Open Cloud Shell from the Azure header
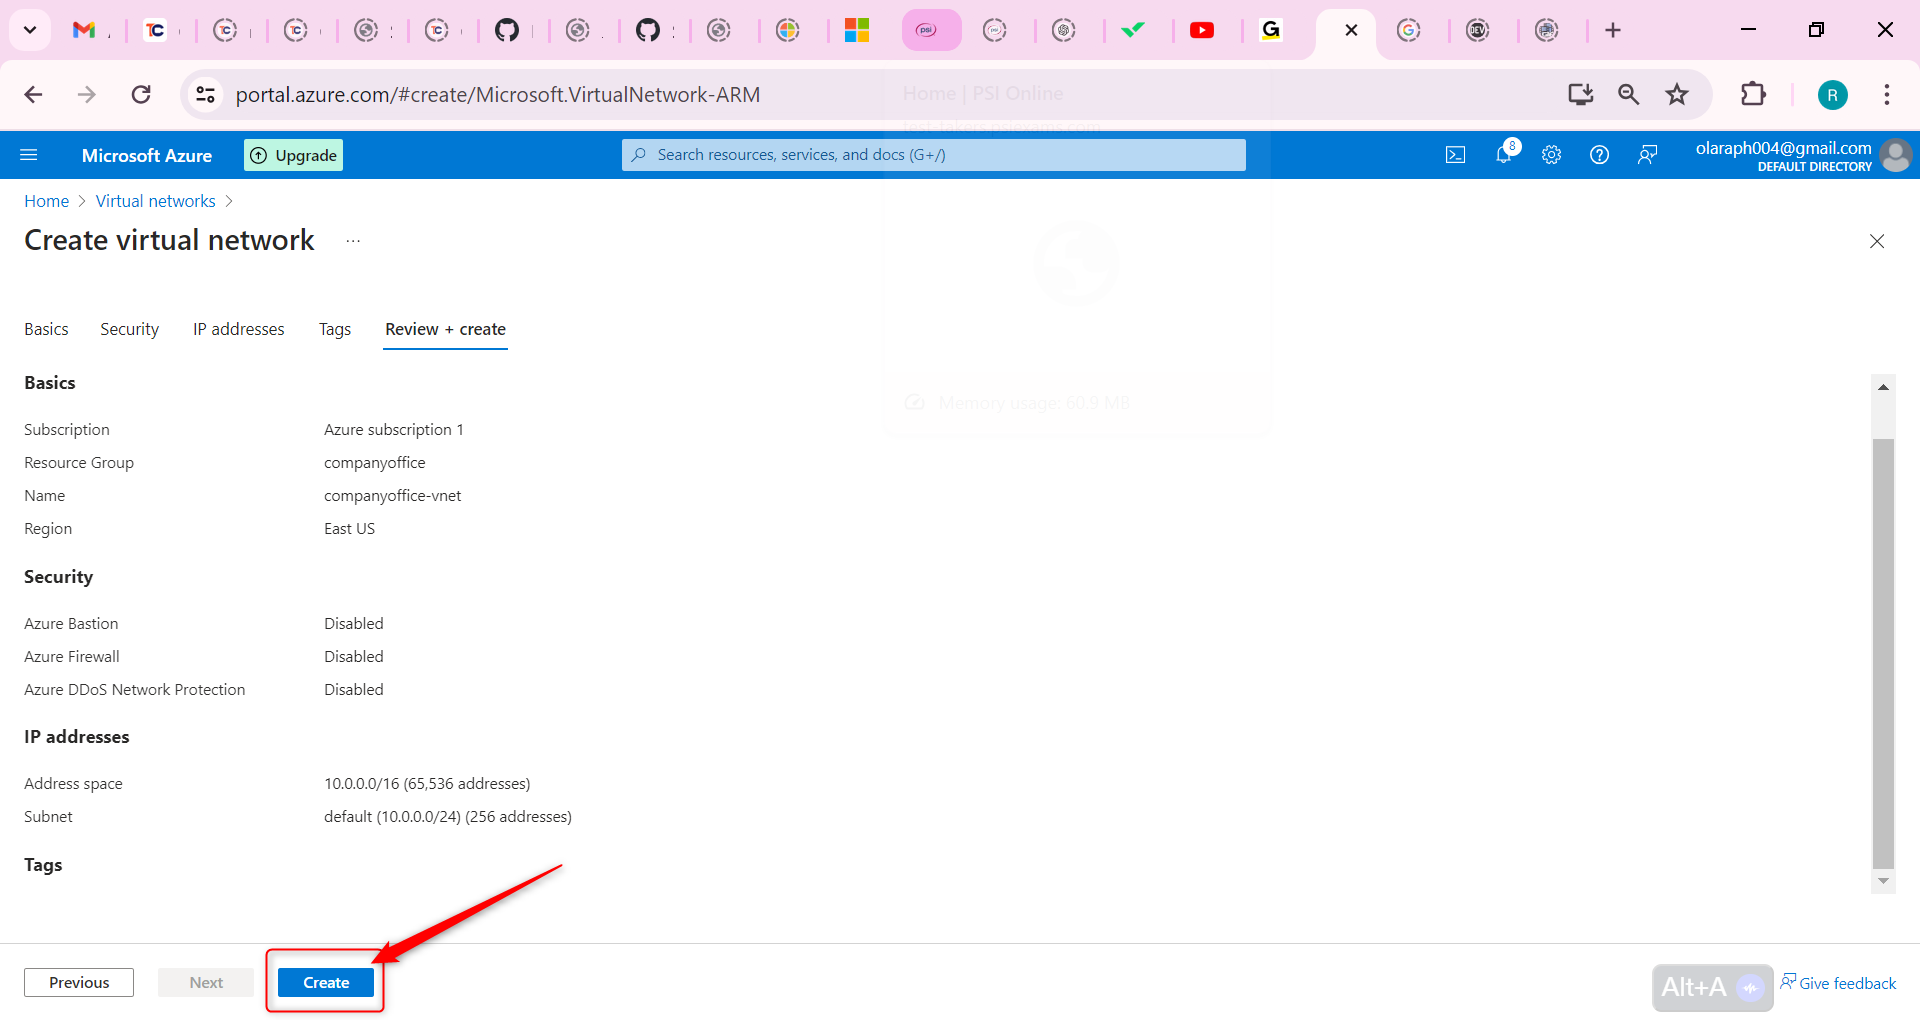The height and width of the screenshot is (1020, 1920). 1455,155
